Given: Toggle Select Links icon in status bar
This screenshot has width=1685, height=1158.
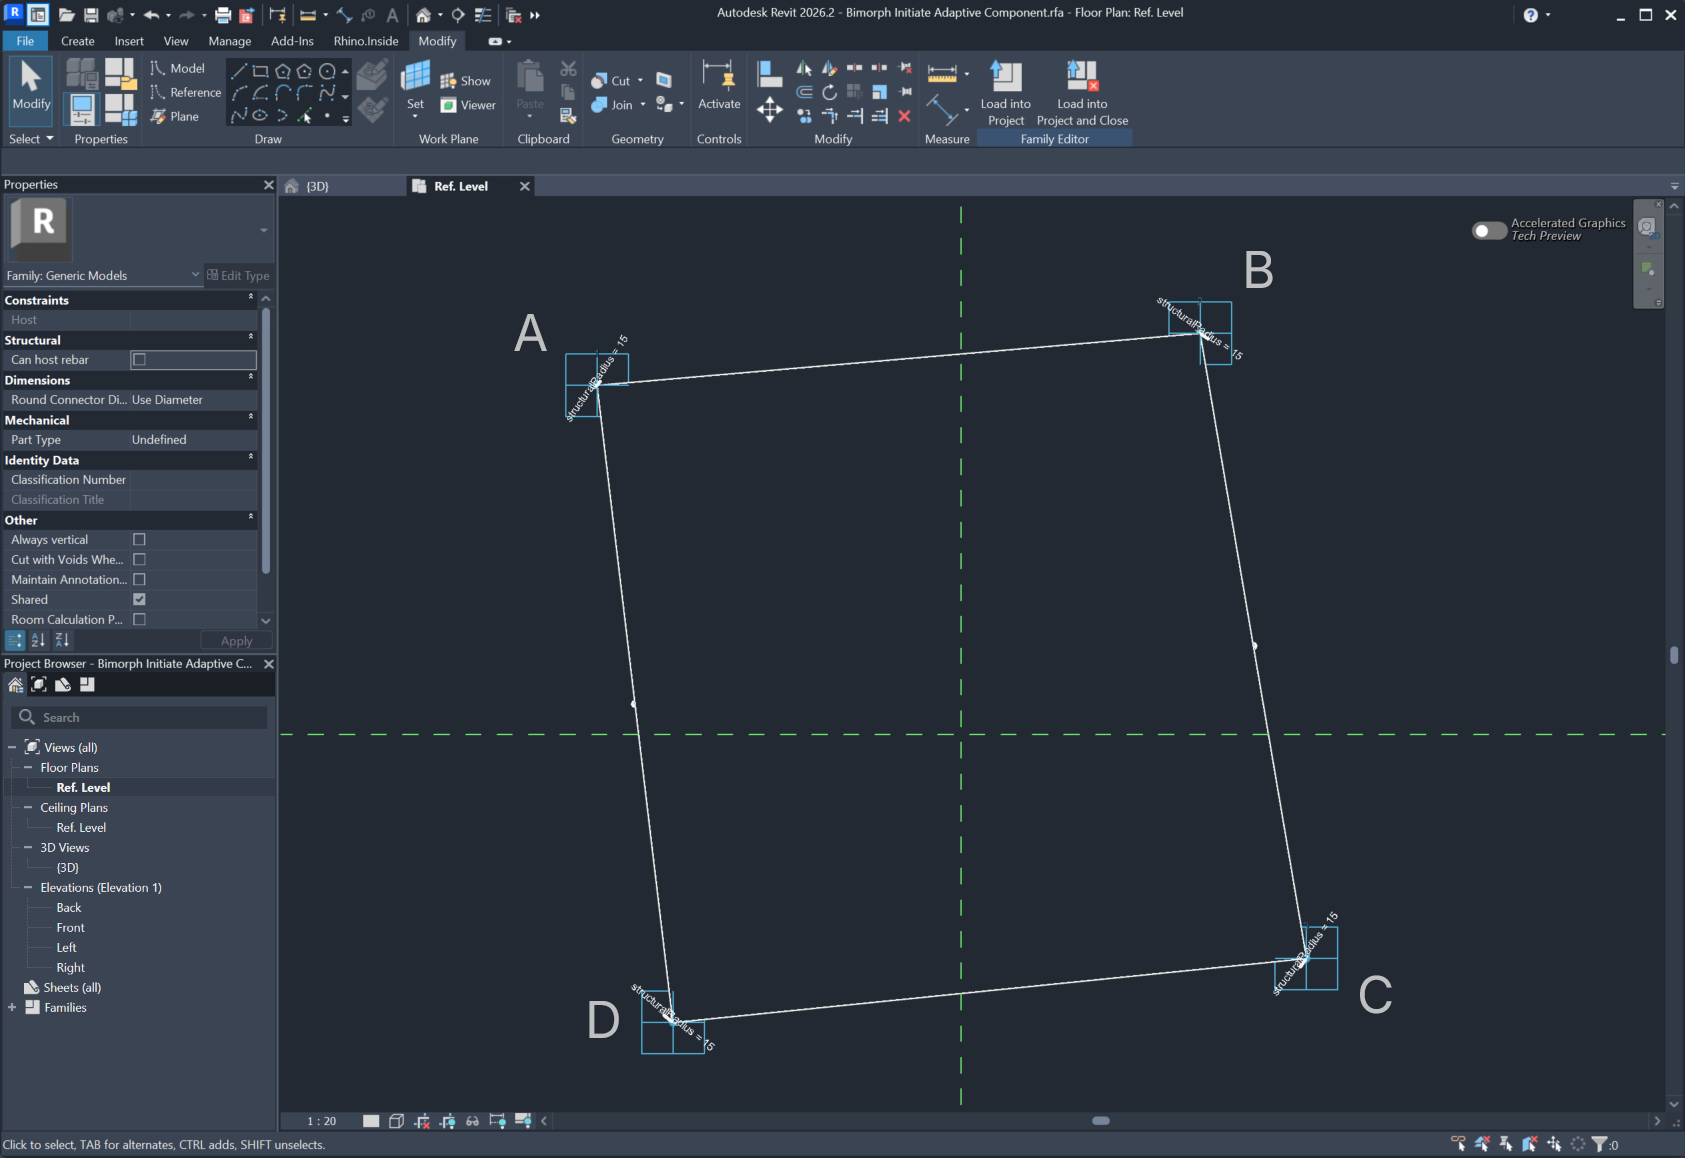Looking at the screenshot, I should coord(1458,1144).
